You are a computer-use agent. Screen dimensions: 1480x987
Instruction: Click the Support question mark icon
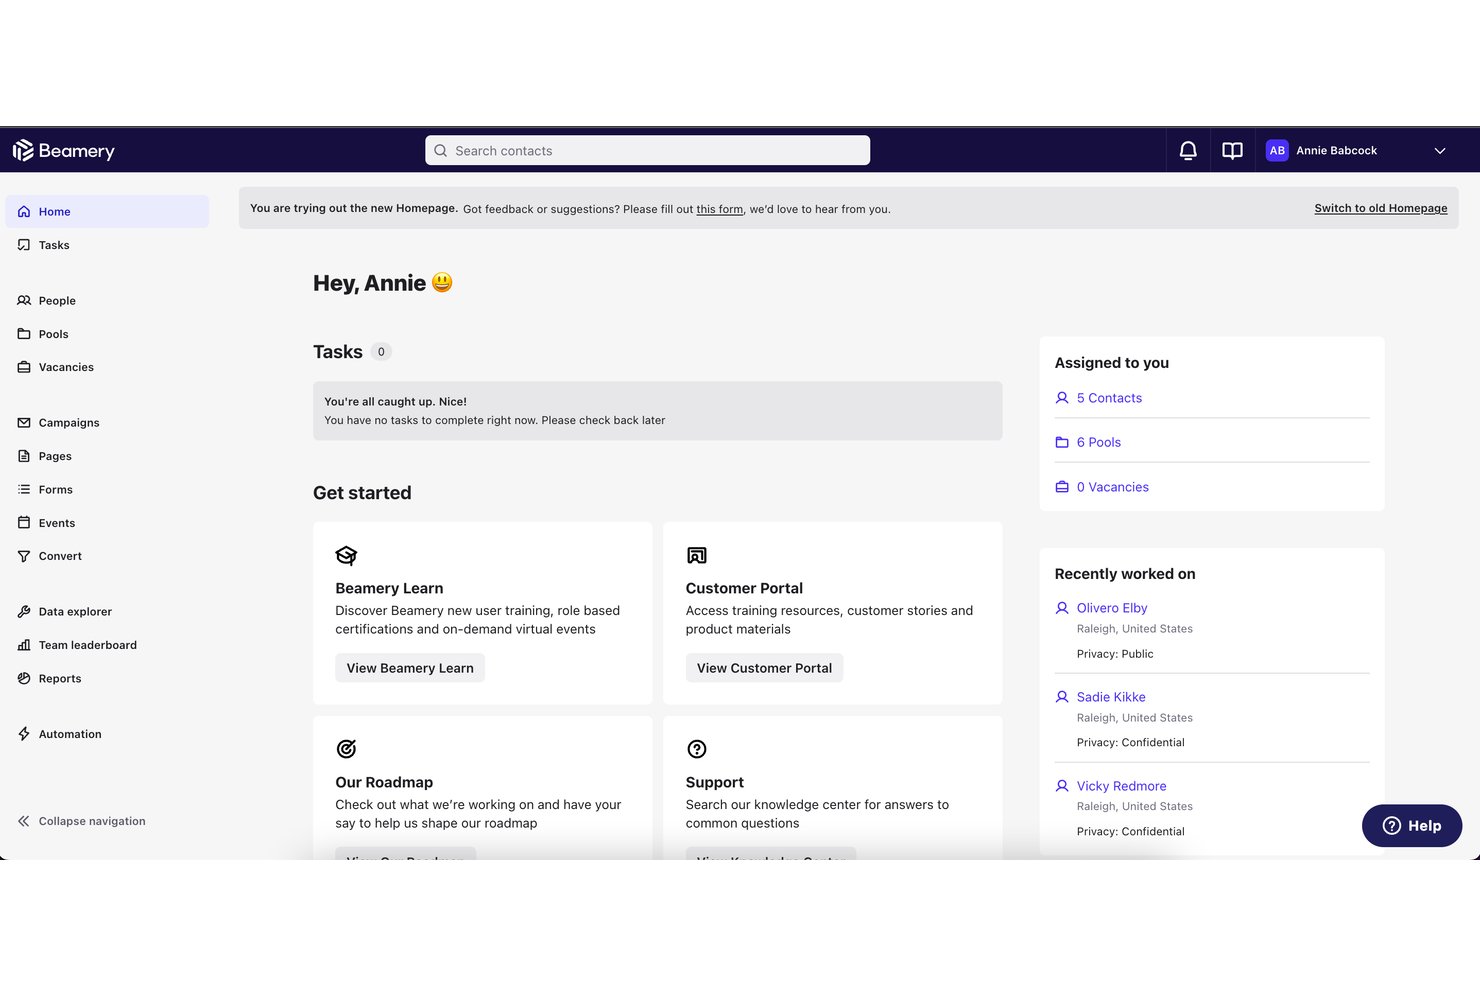pos(697,749)
